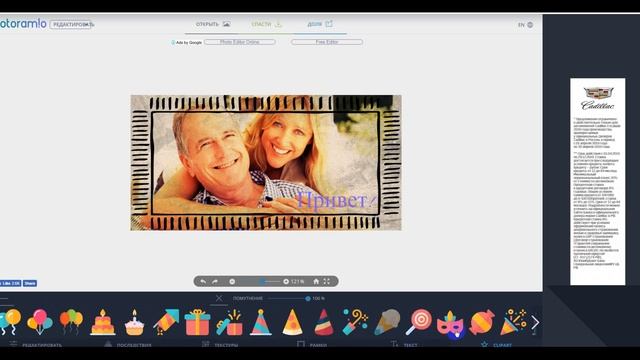Add the cupcake with candle clipart
Viewport: 640px width, 360px height.
[x=134, y=322]
